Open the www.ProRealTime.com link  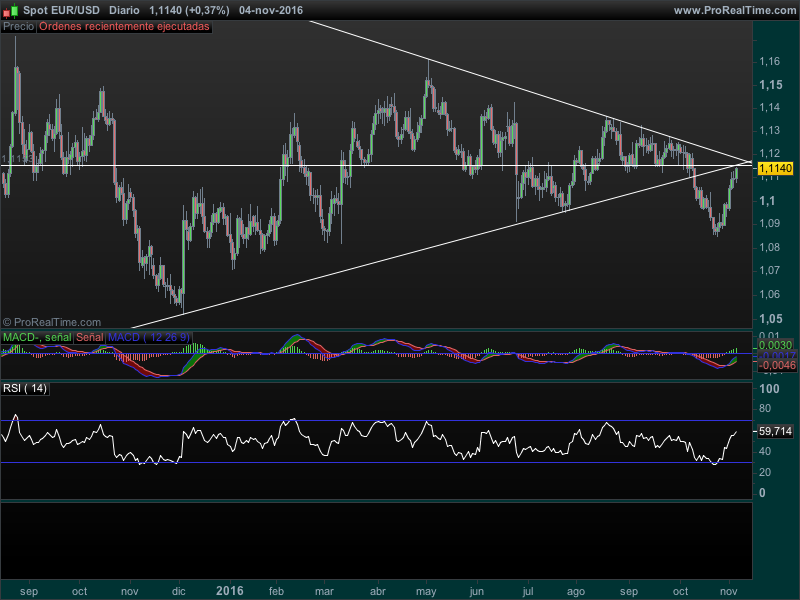[x=733, y=10]
